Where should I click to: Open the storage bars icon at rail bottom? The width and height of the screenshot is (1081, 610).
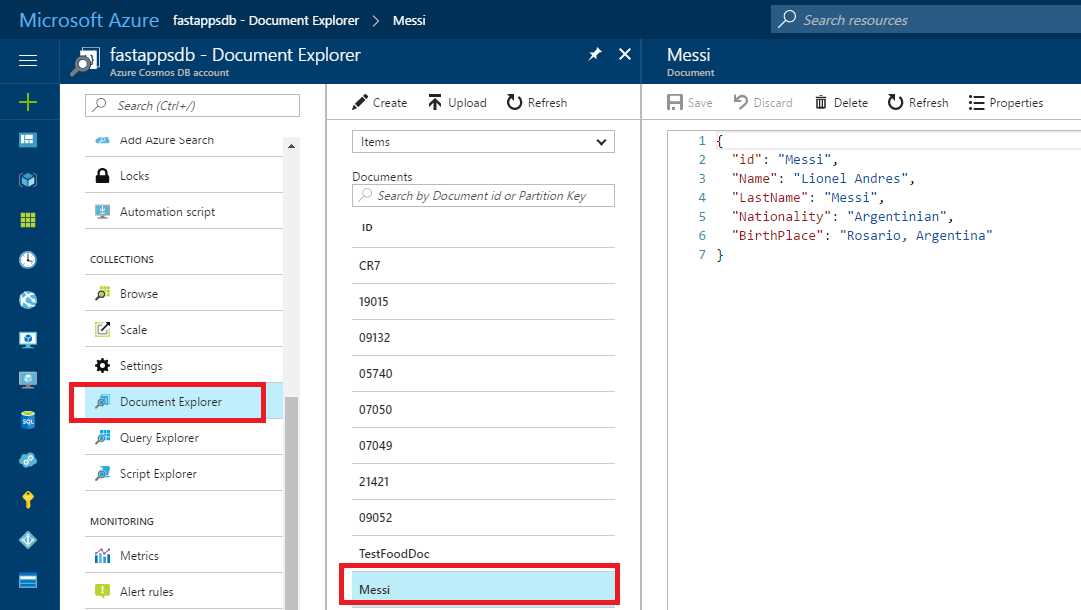(x=28, y=581)
